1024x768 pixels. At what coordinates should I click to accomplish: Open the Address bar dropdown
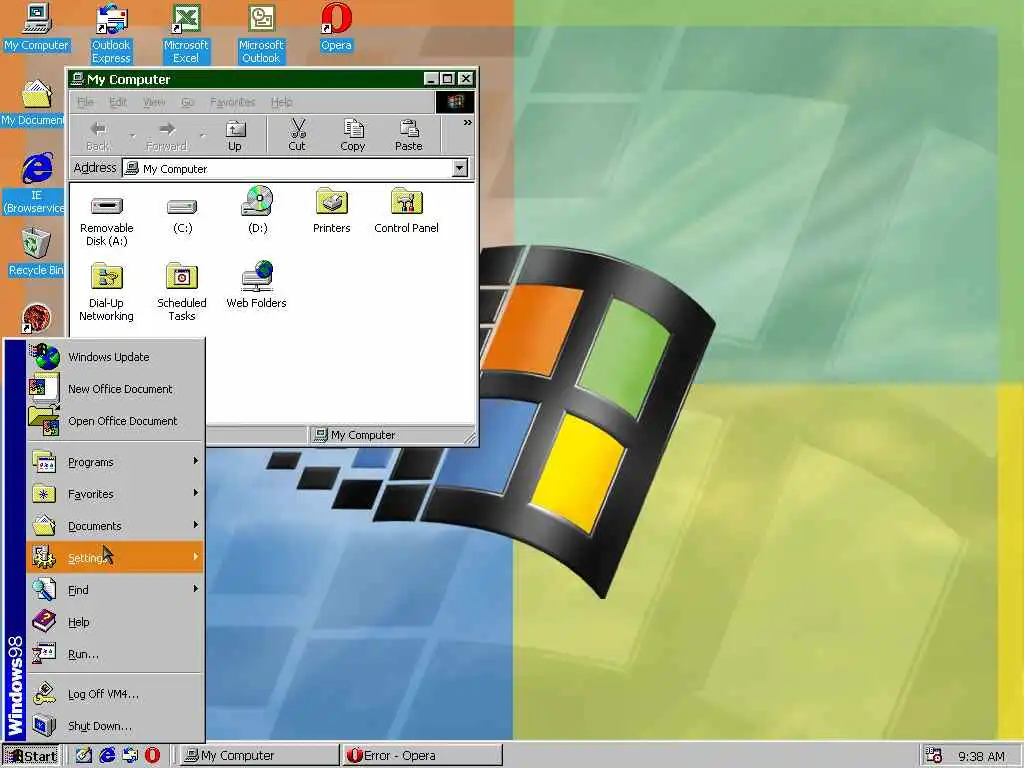[x=460, y=168]
